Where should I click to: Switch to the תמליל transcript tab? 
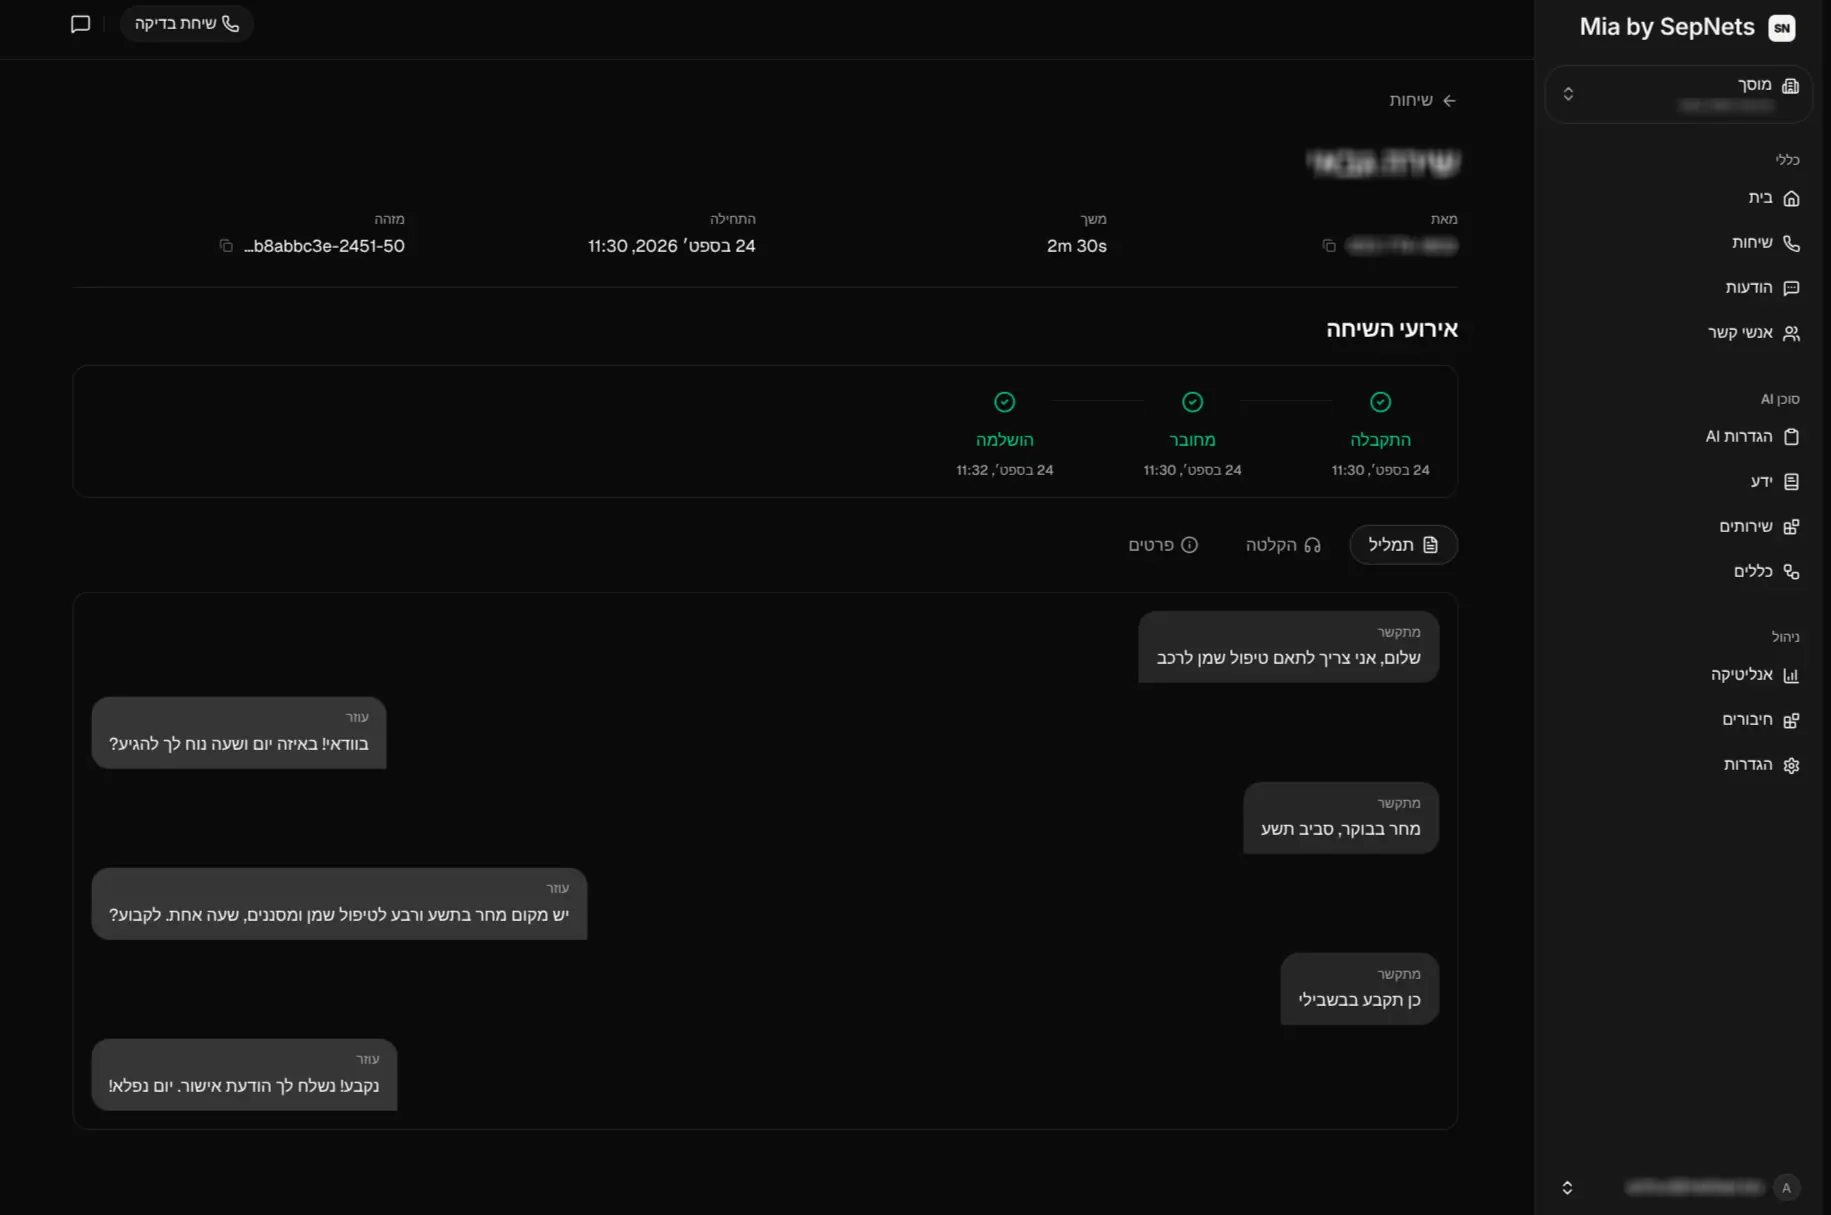pyautogui.click(x=1403, y=545)
